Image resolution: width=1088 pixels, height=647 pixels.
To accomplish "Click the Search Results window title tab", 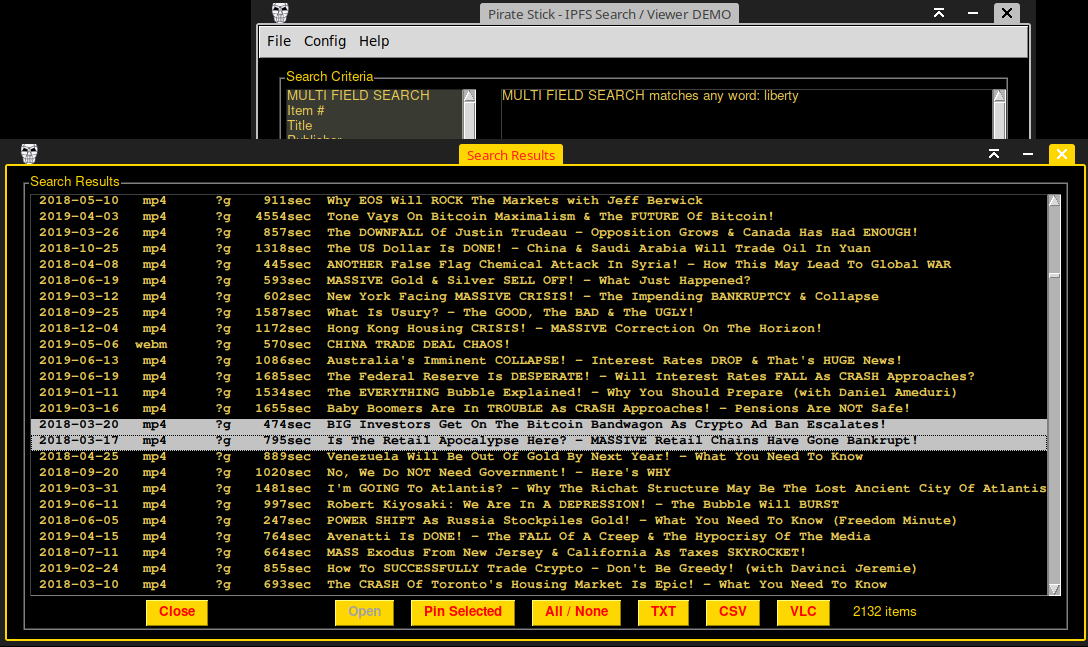I will (511, 155).
